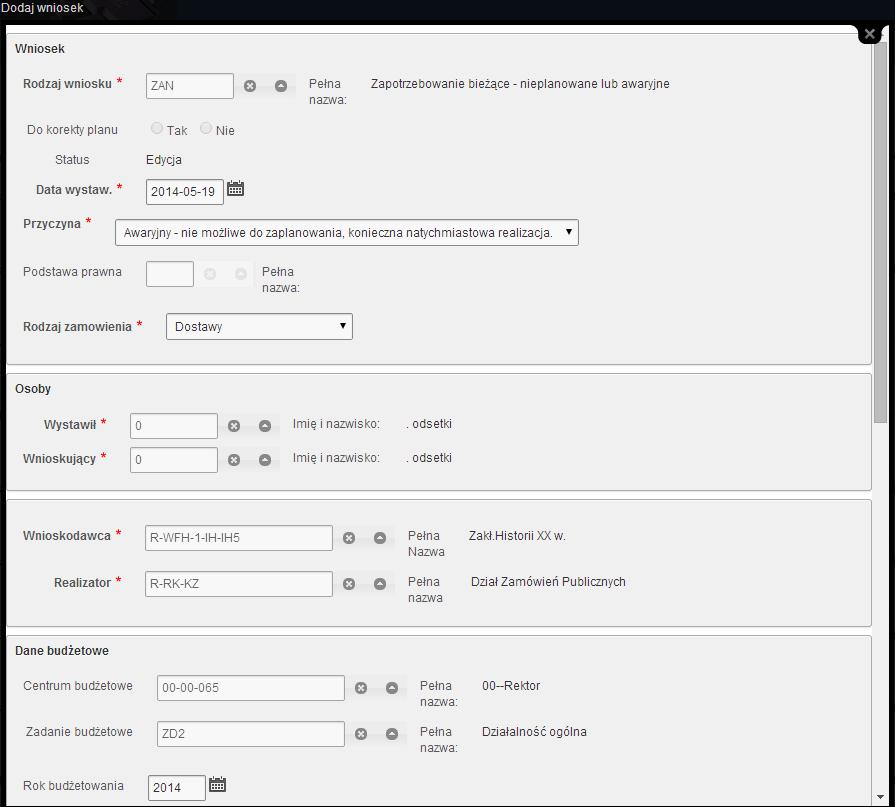Screen dimensions: 895x807
Task: Click the vertical scrollbar thumb
Action: 880,231
